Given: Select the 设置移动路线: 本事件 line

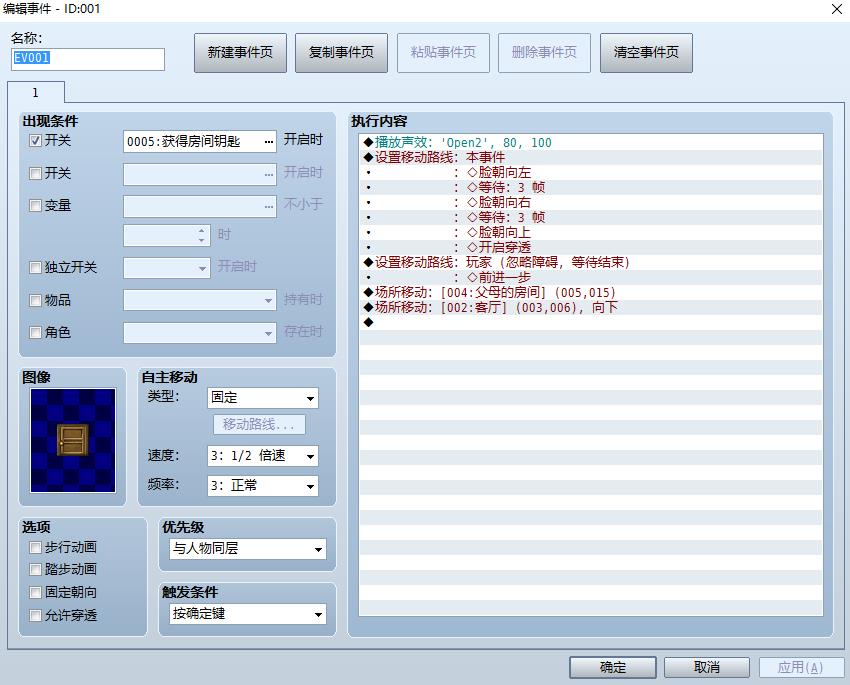Looking at the screenshot, I should 591,157.
